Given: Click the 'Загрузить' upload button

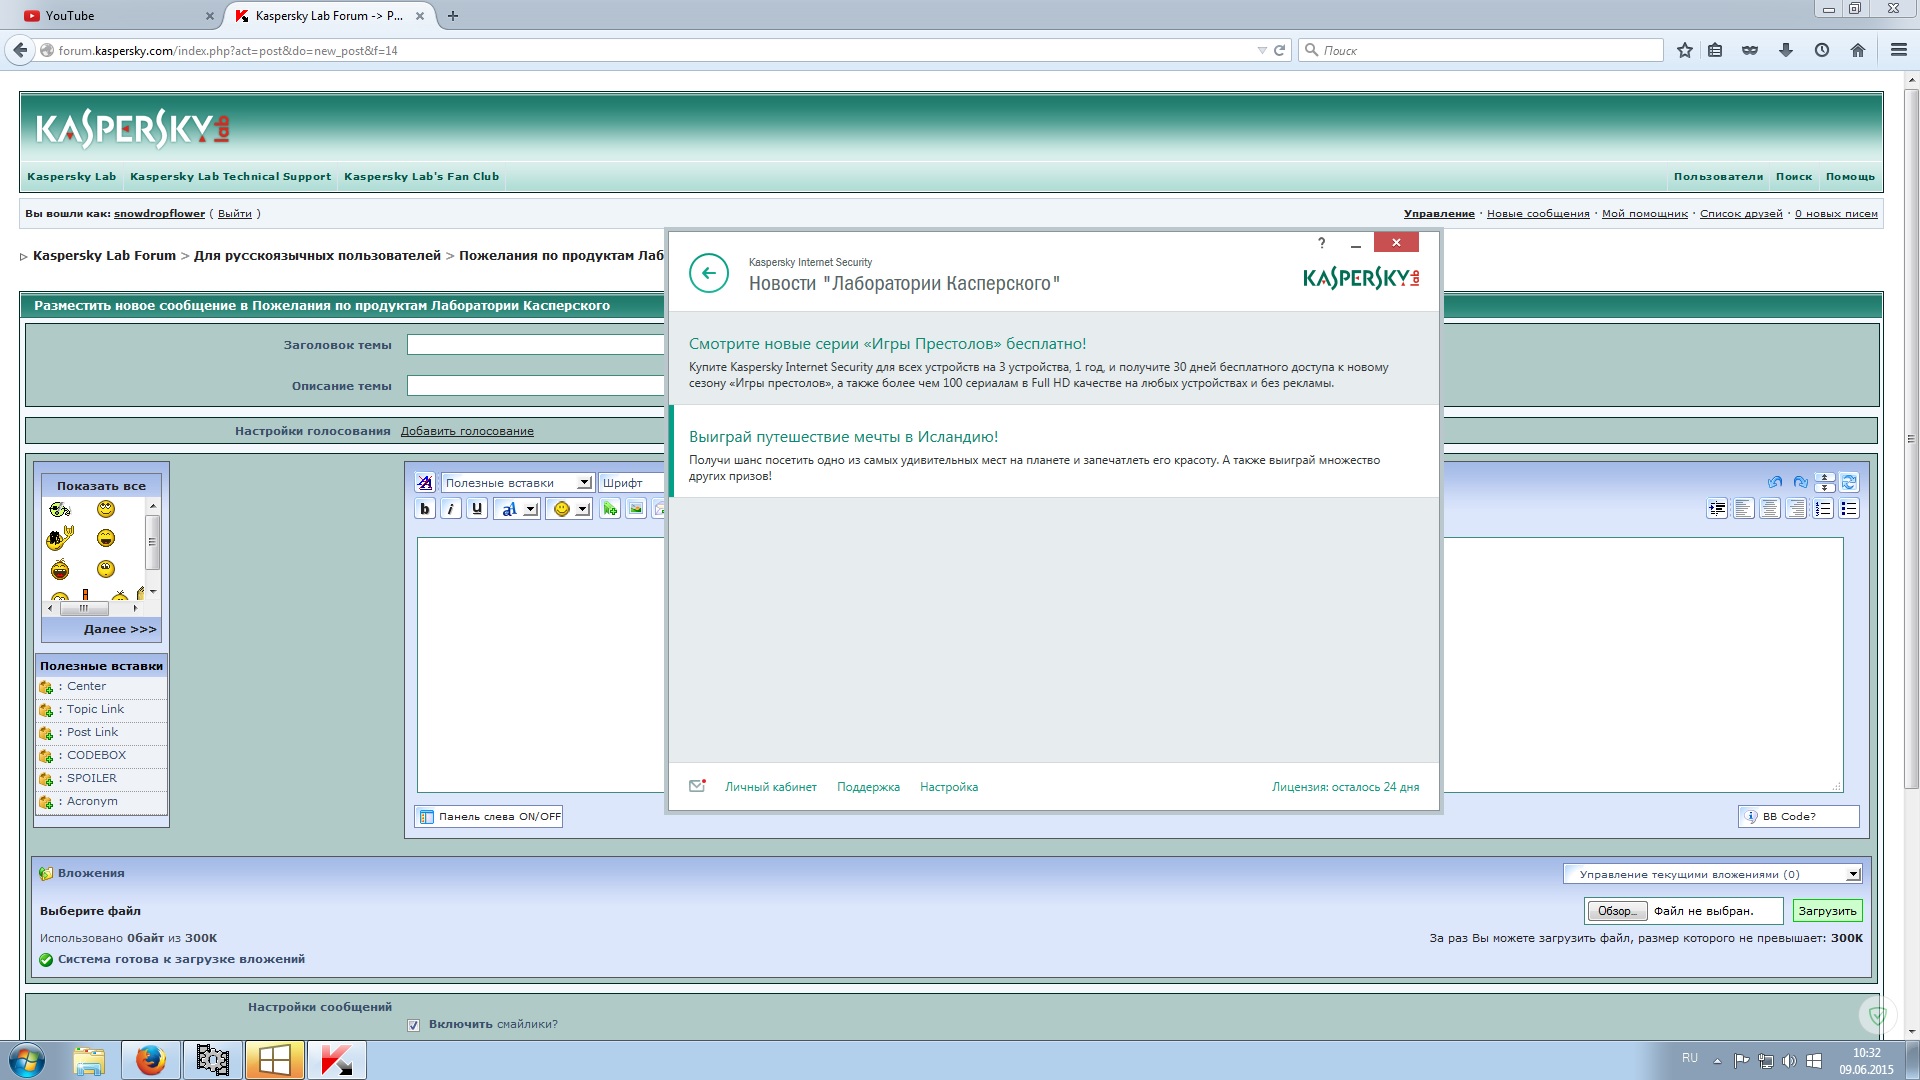Looking at the screenshot, I should [x=1826, y=911].
